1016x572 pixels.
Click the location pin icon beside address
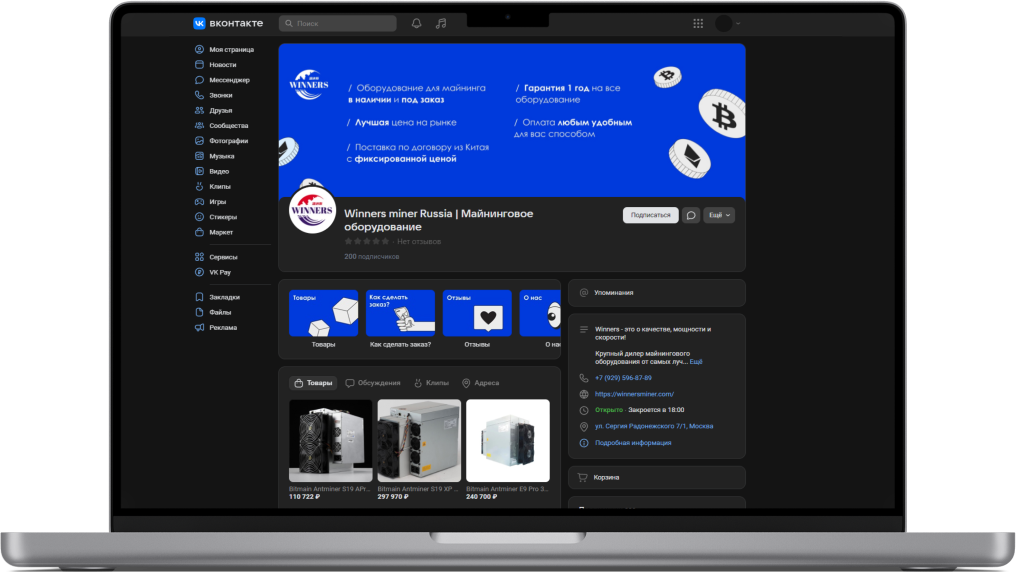click(x=584, y=426)
